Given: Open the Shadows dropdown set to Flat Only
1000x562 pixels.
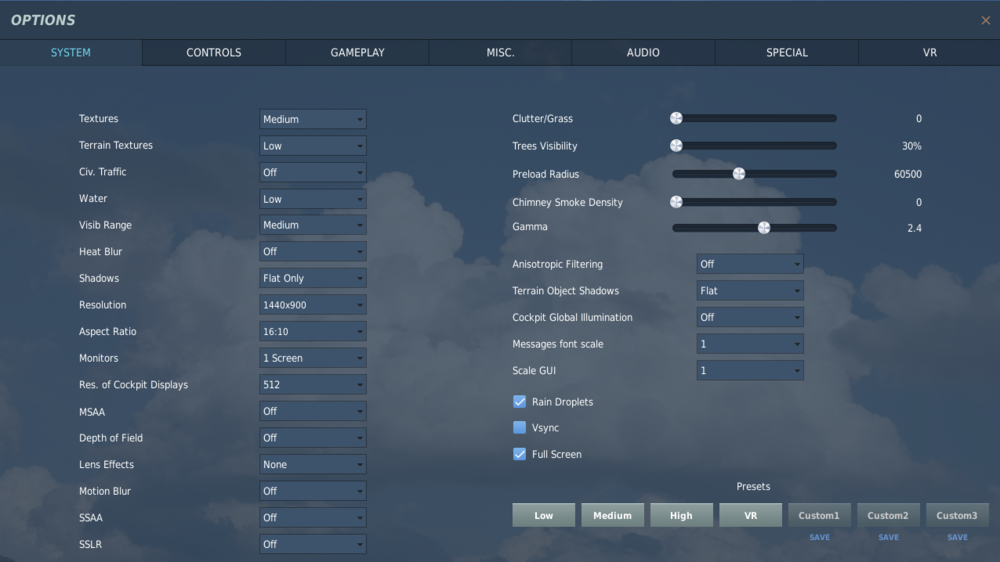Looking at the screenshot, I should [312, 278].
